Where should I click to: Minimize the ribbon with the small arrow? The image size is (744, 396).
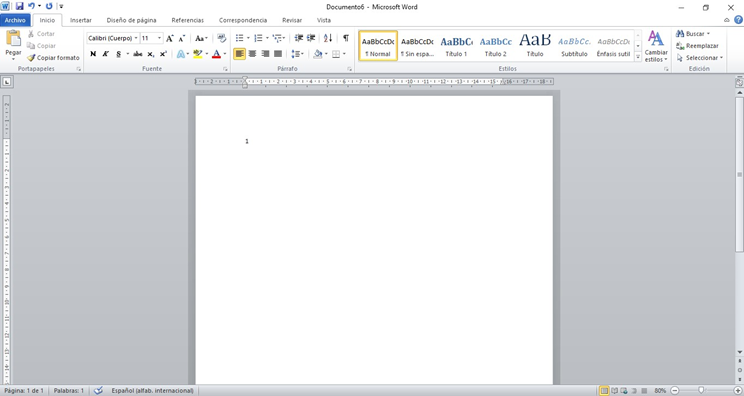coord(726,20)
